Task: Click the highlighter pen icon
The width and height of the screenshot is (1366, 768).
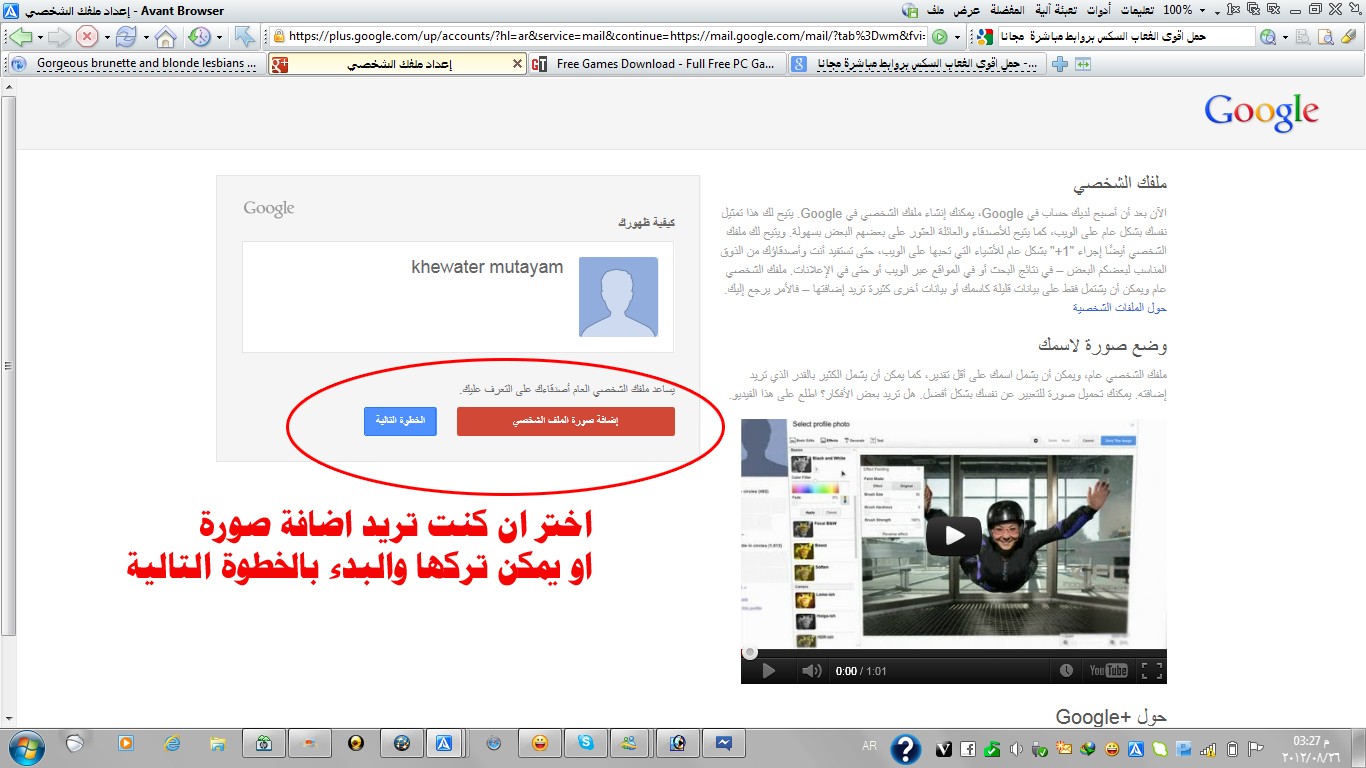Action: click(1348, 37)
